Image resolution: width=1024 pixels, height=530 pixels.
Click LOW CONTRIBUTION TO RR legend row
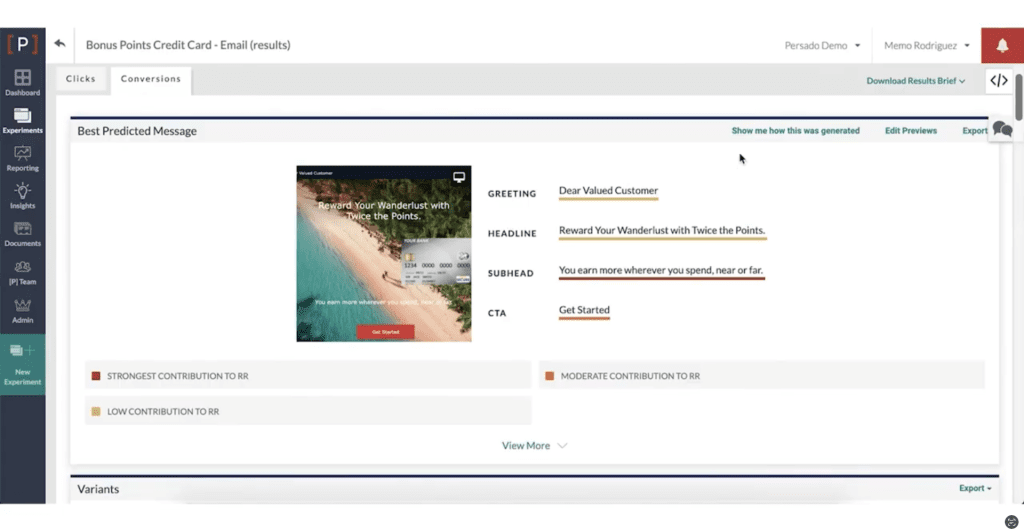click(x=308, y=412)
